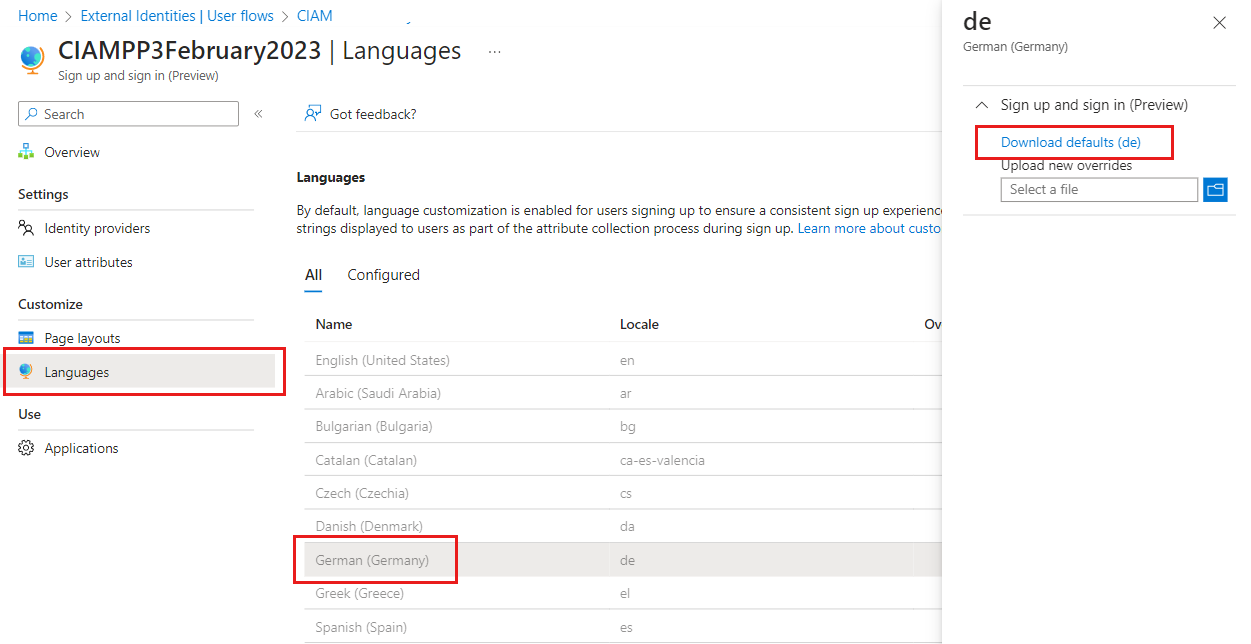
Task: Collapse the Sign up and sign in section
Action: click(x=982, y=105)
